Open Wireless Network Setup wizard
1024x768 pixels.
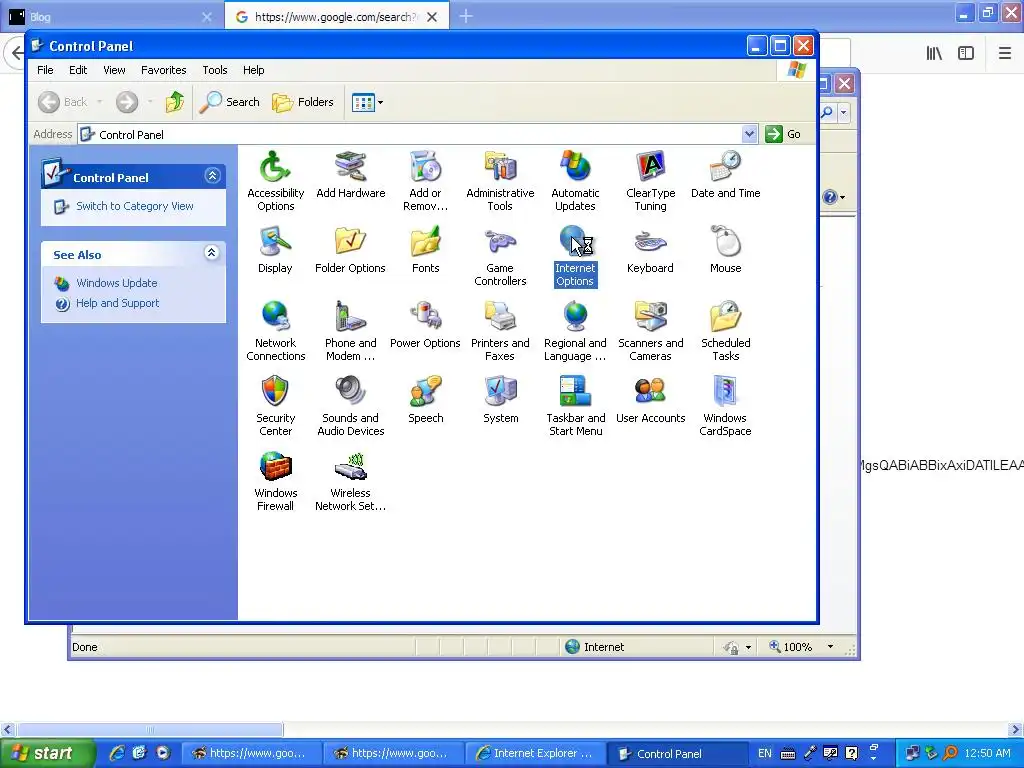pyautogui.click(x=351, y=481)
